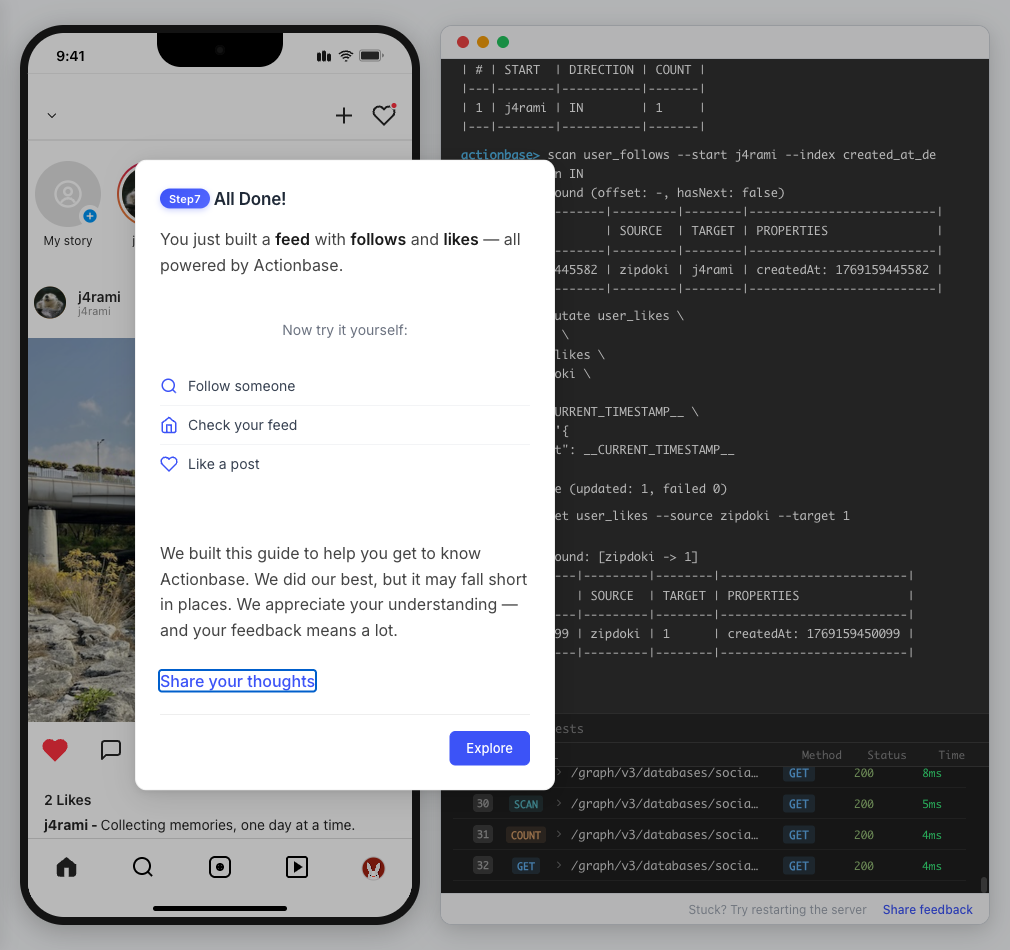This screenshot has height=950, width=1010.
Task: Expand request row 31 COUNT chevron
Action: pos(559,835)
